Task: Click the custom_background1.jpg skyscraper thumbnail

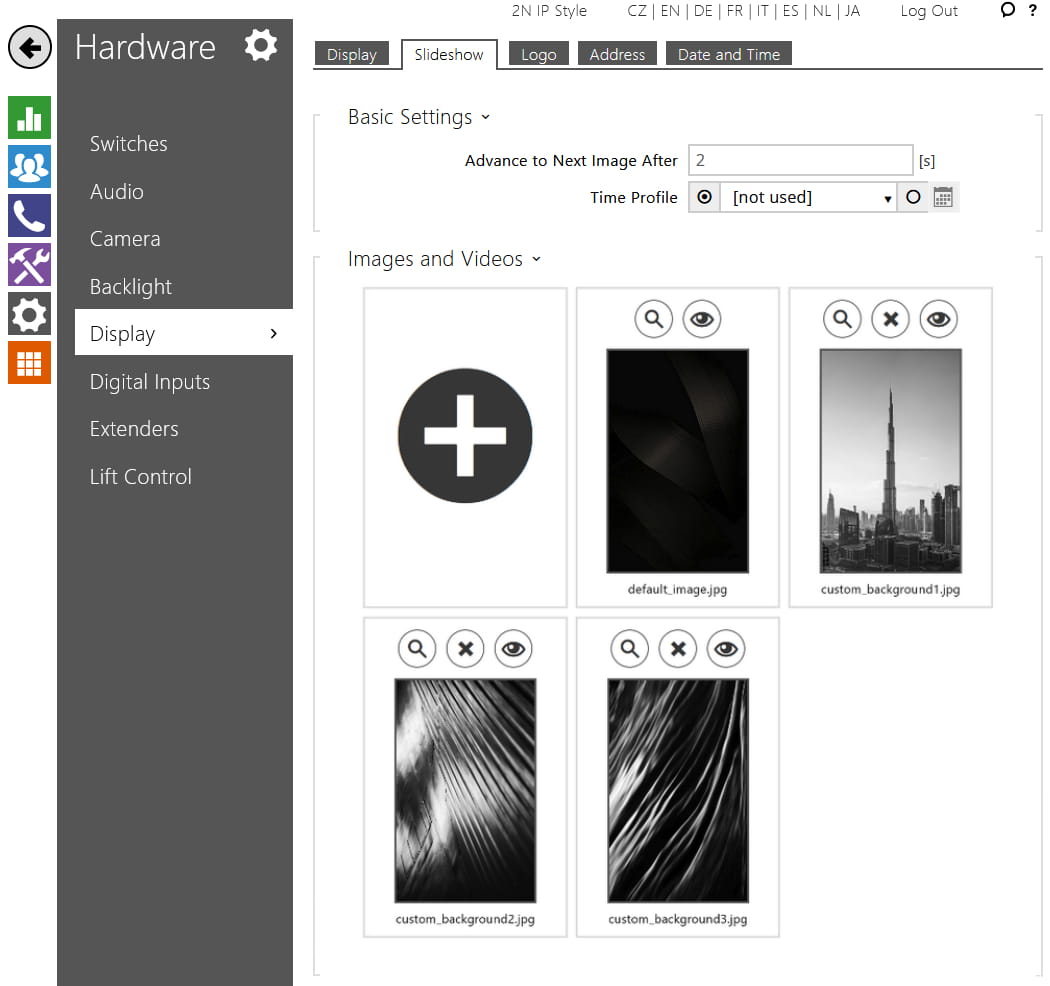Action: 891,461
